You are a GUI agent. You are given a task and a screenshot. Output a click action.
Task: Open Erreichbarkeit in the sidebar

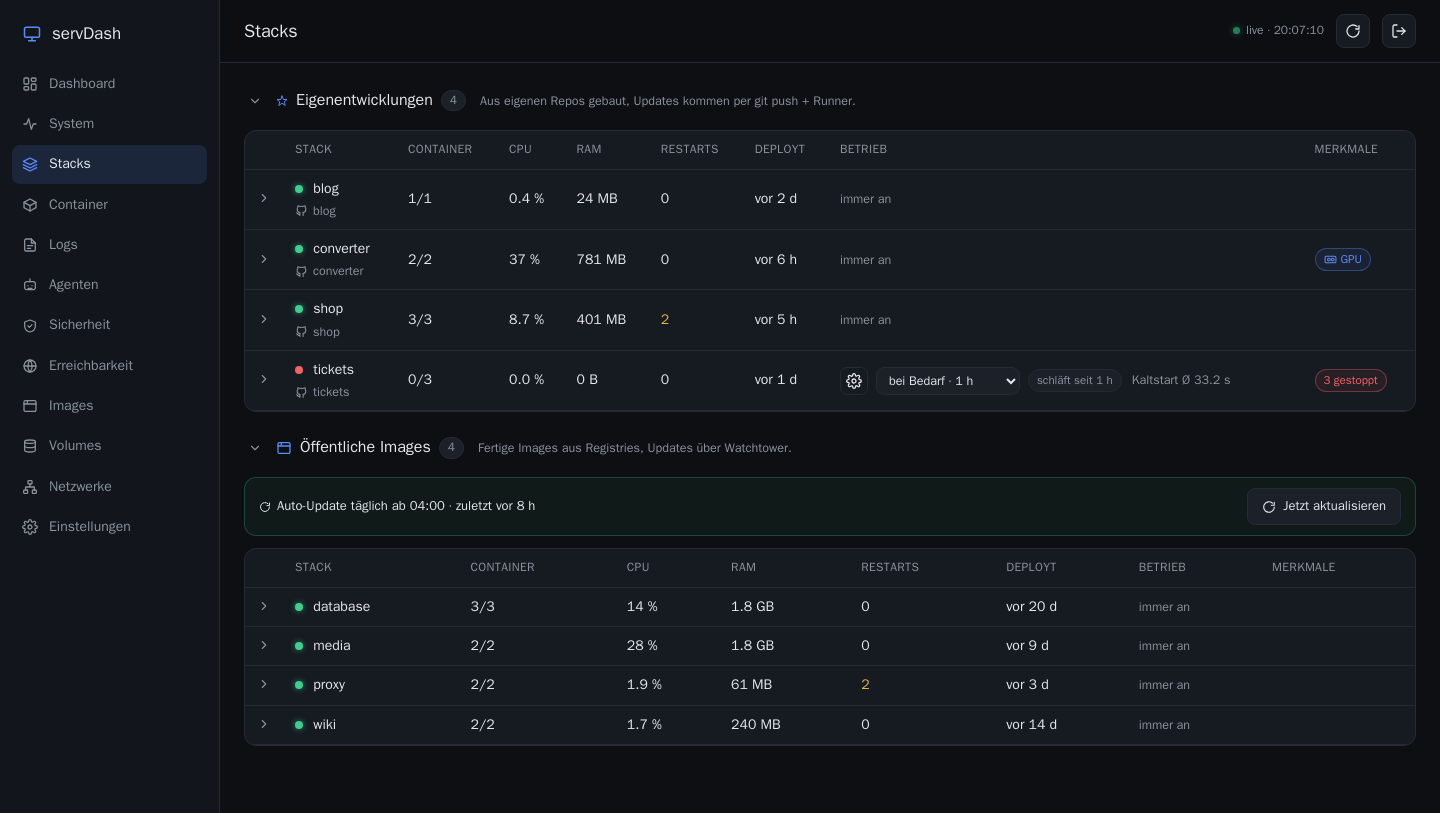109,366
